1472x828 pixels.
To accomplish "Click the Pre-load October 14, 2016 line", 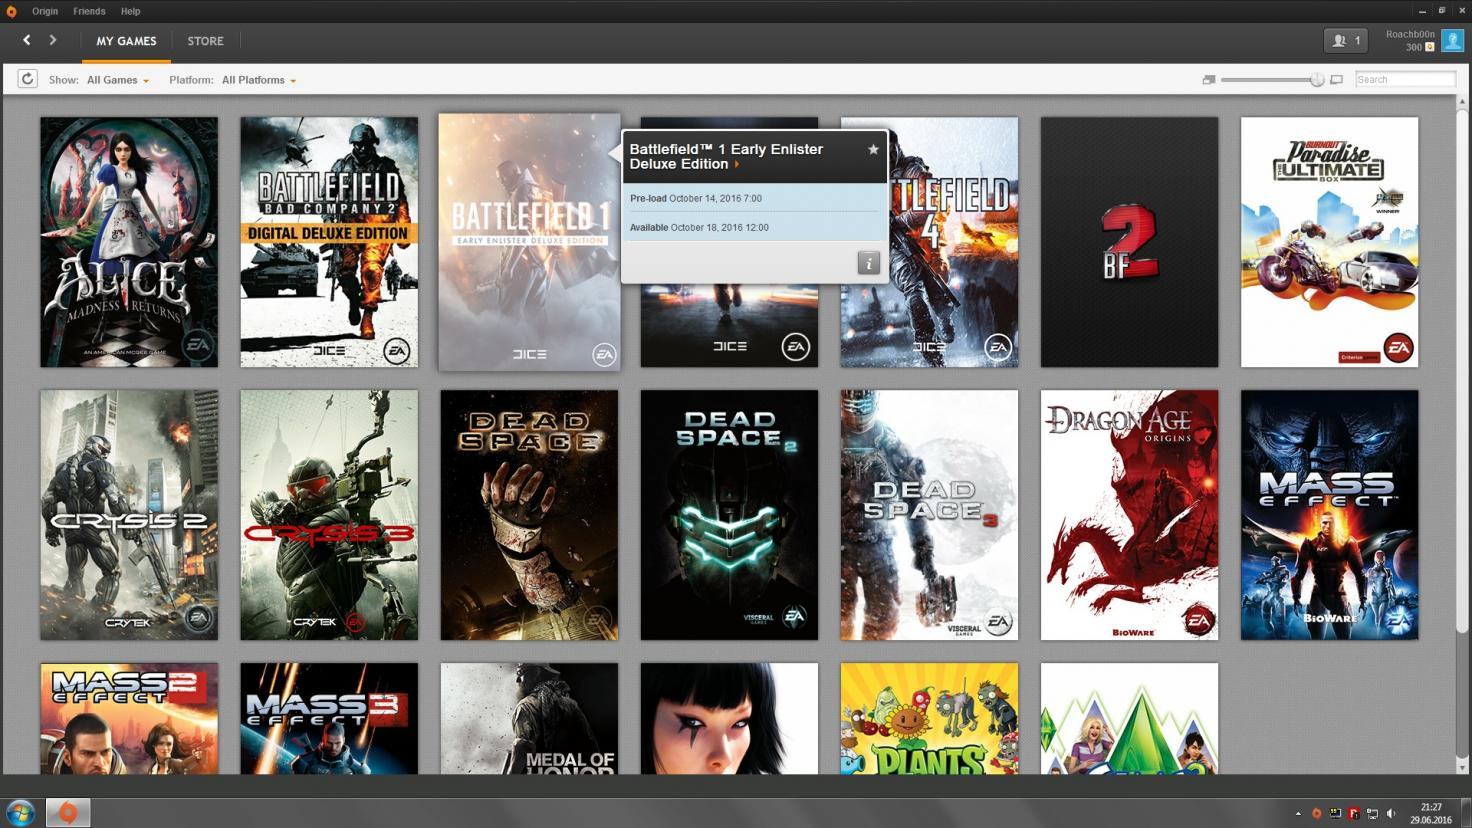I will click(696, 198).
